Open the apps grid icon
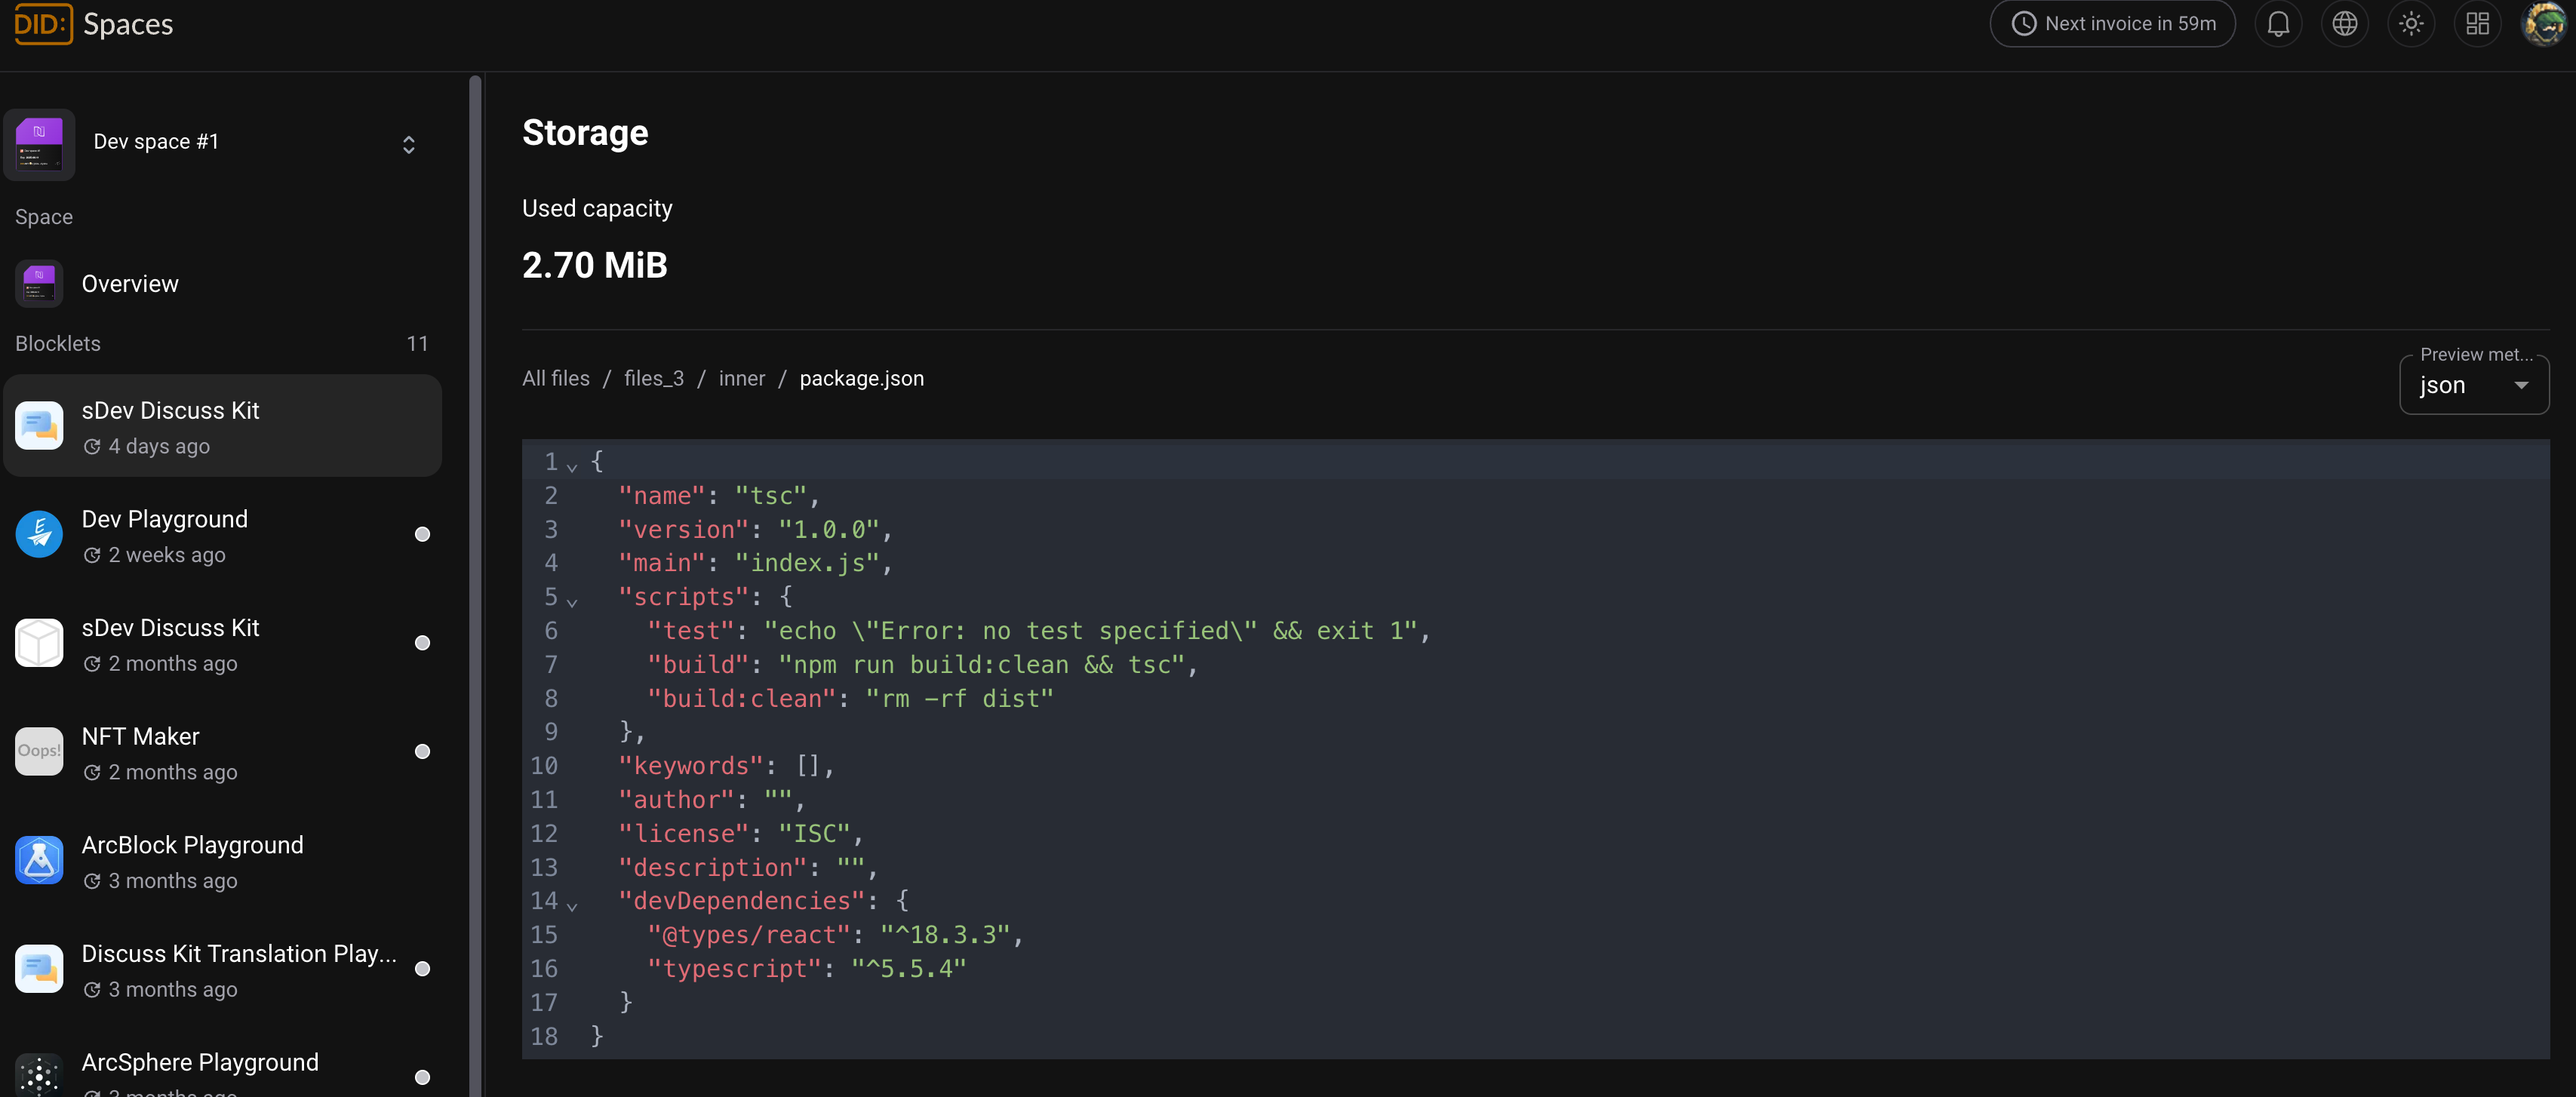 [2476, 24]
